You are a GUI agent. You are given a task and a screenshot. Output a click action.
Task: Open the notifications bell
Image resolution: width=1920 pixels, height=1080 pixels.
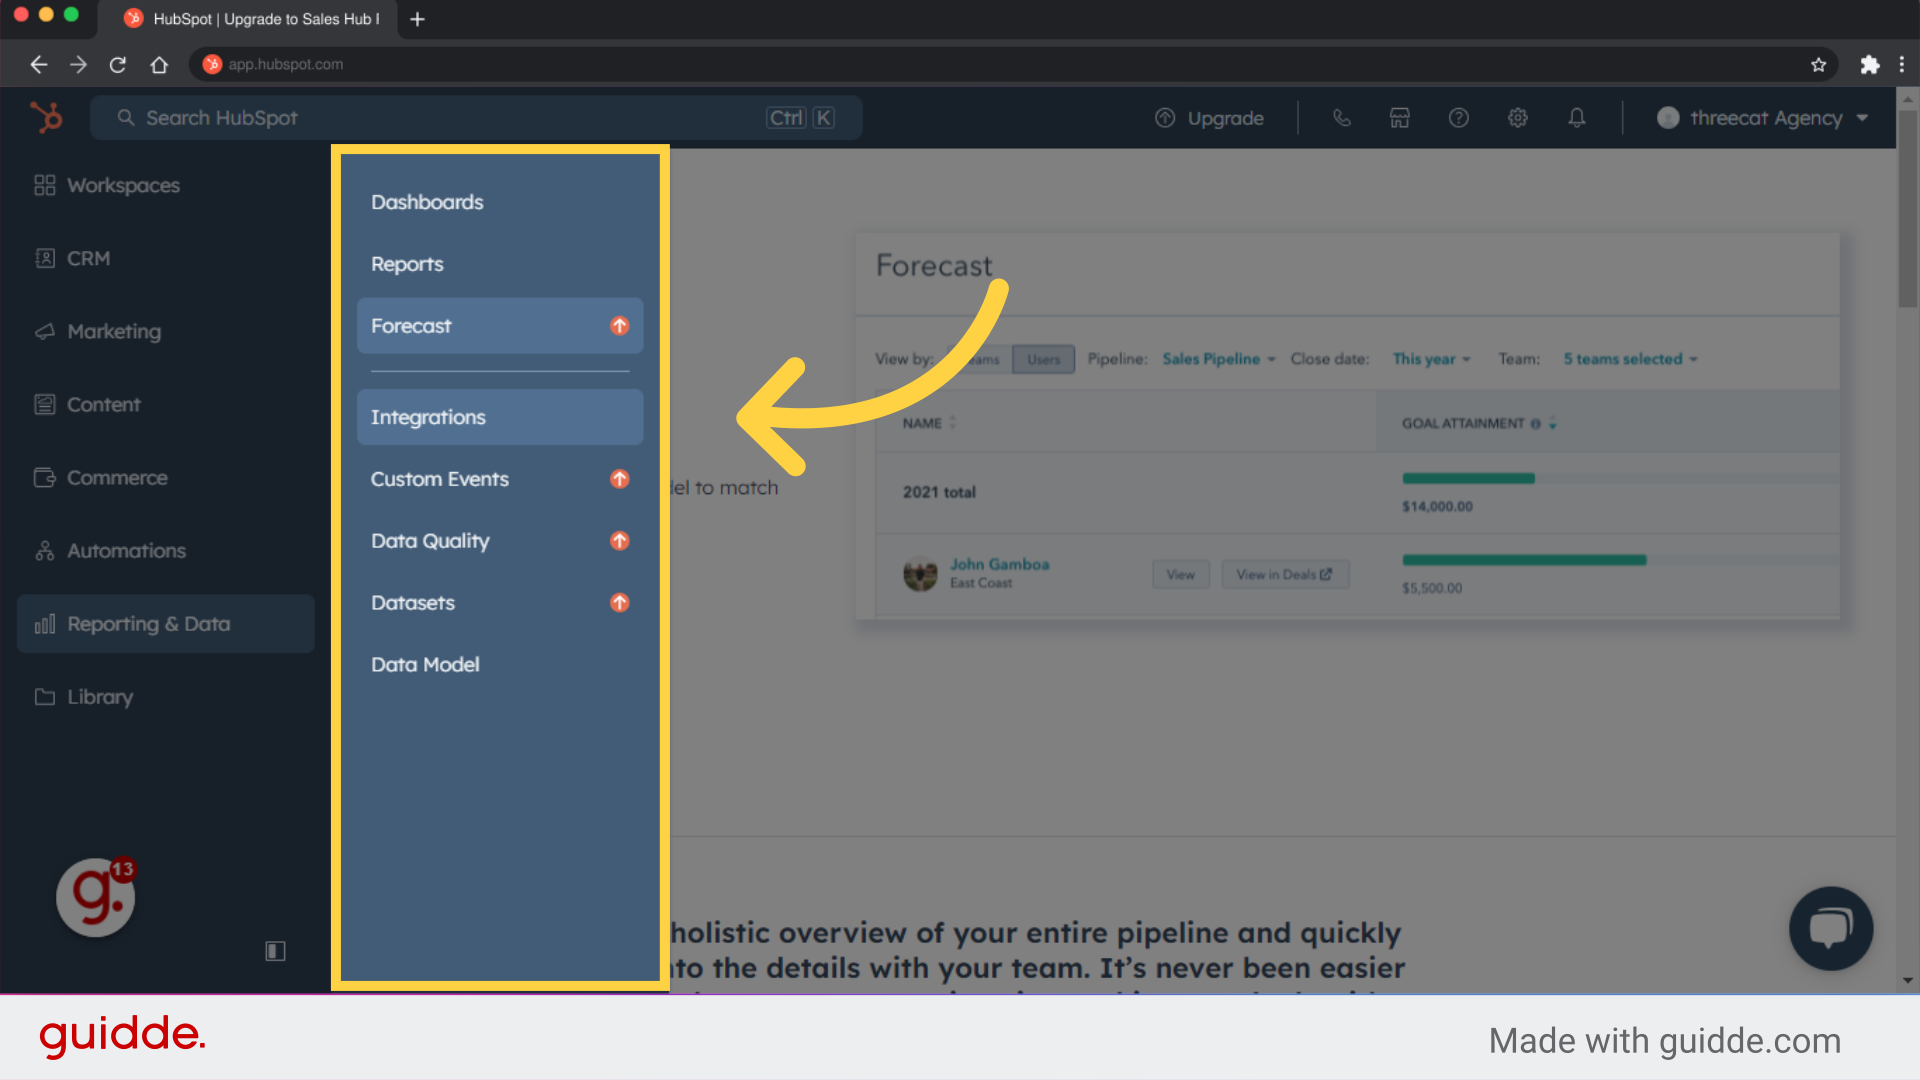(x=1577, y=117)
